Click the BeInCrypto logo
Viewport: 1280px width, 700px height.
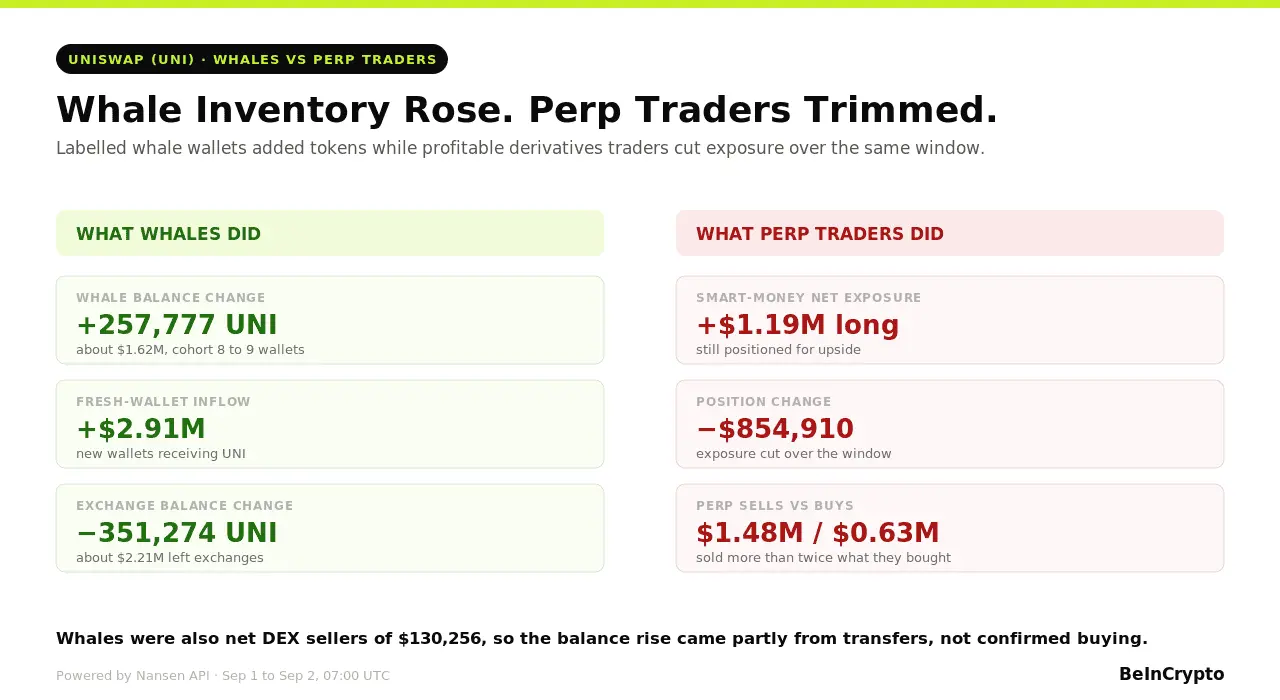(x=1171, y=674)
